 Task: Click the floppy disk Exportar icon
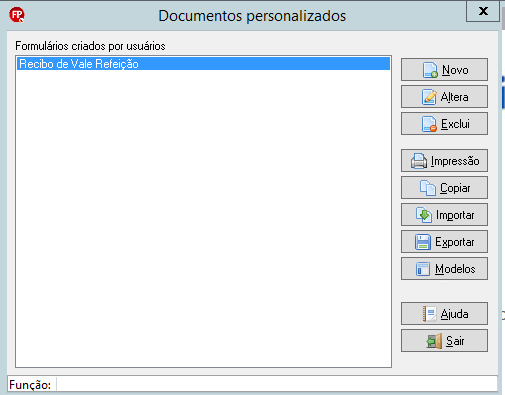click(423, 242)
